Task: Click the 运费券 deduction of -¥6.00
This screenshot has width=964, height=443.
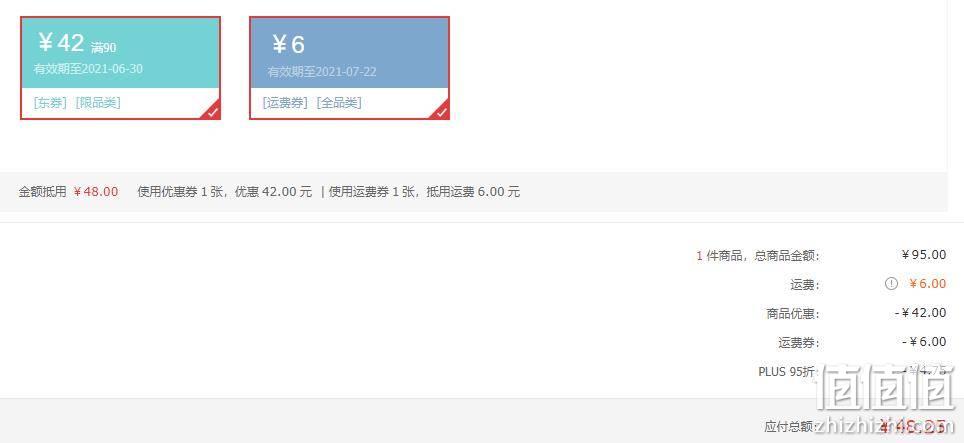Action: pyautogui.click(x=924, y=342)
